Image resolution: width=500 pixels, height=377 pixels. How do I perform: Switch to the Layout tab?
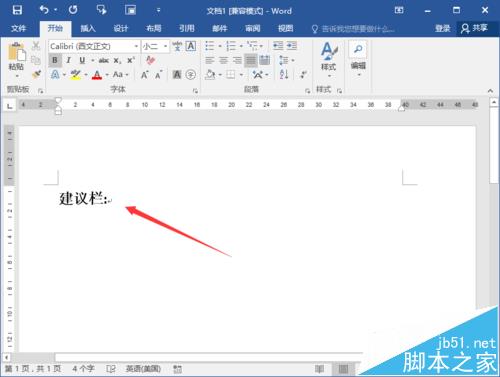tap(154, 28)
